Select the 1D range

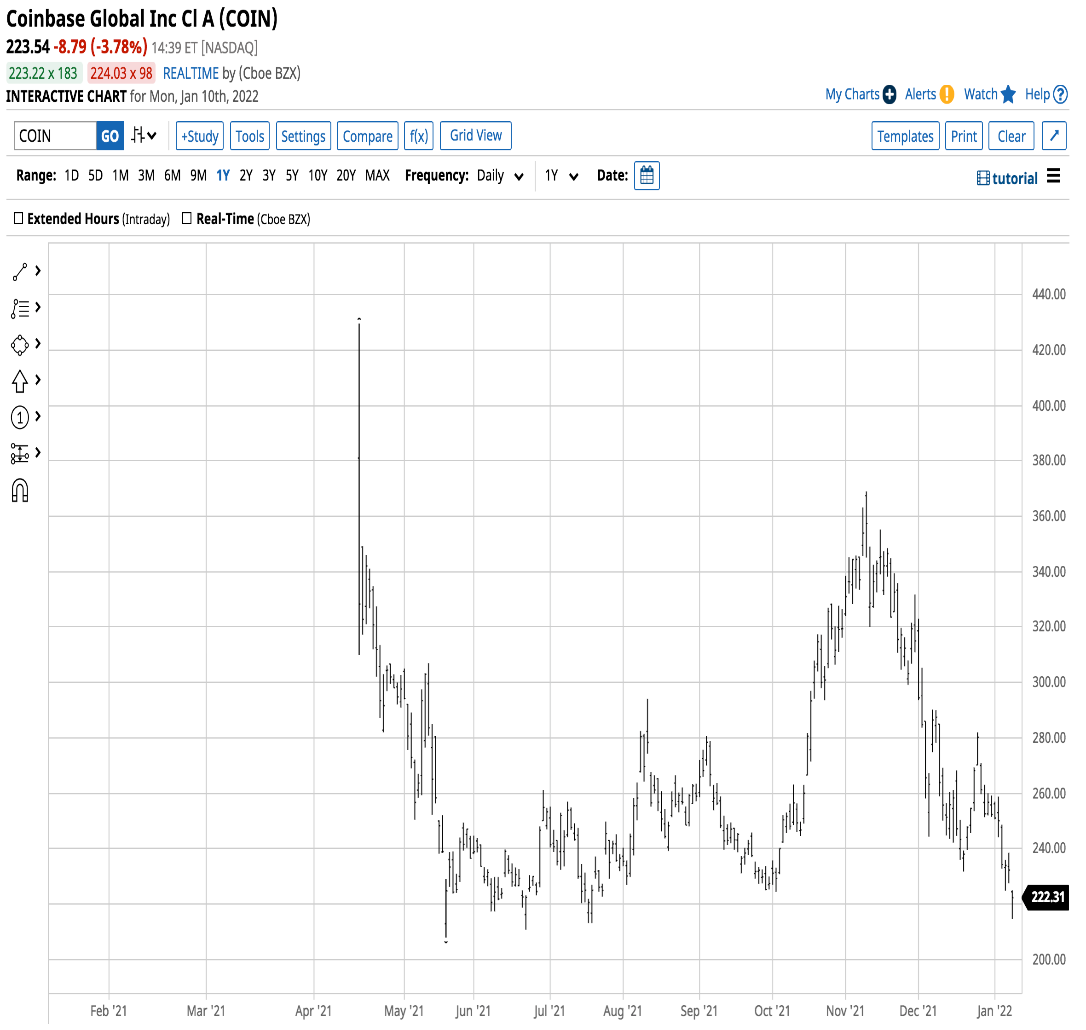71,175
